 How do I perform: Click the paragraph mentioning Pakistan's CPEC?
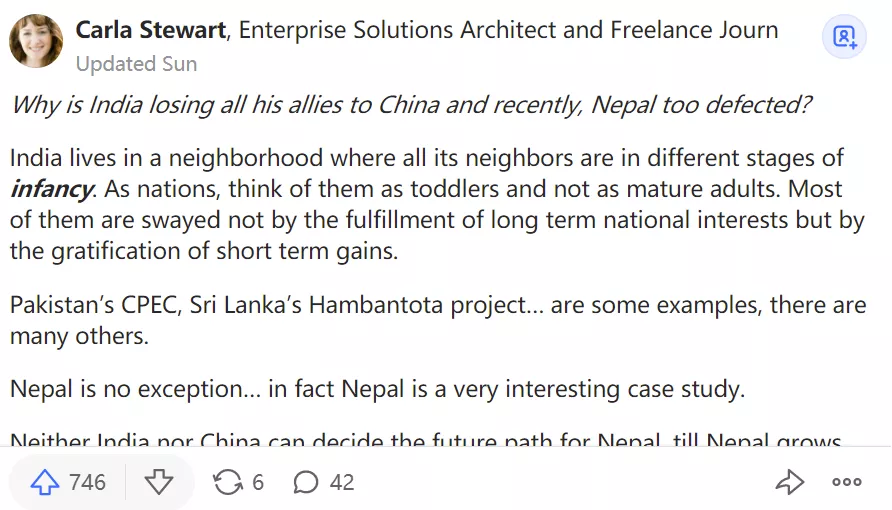point(437,320)
